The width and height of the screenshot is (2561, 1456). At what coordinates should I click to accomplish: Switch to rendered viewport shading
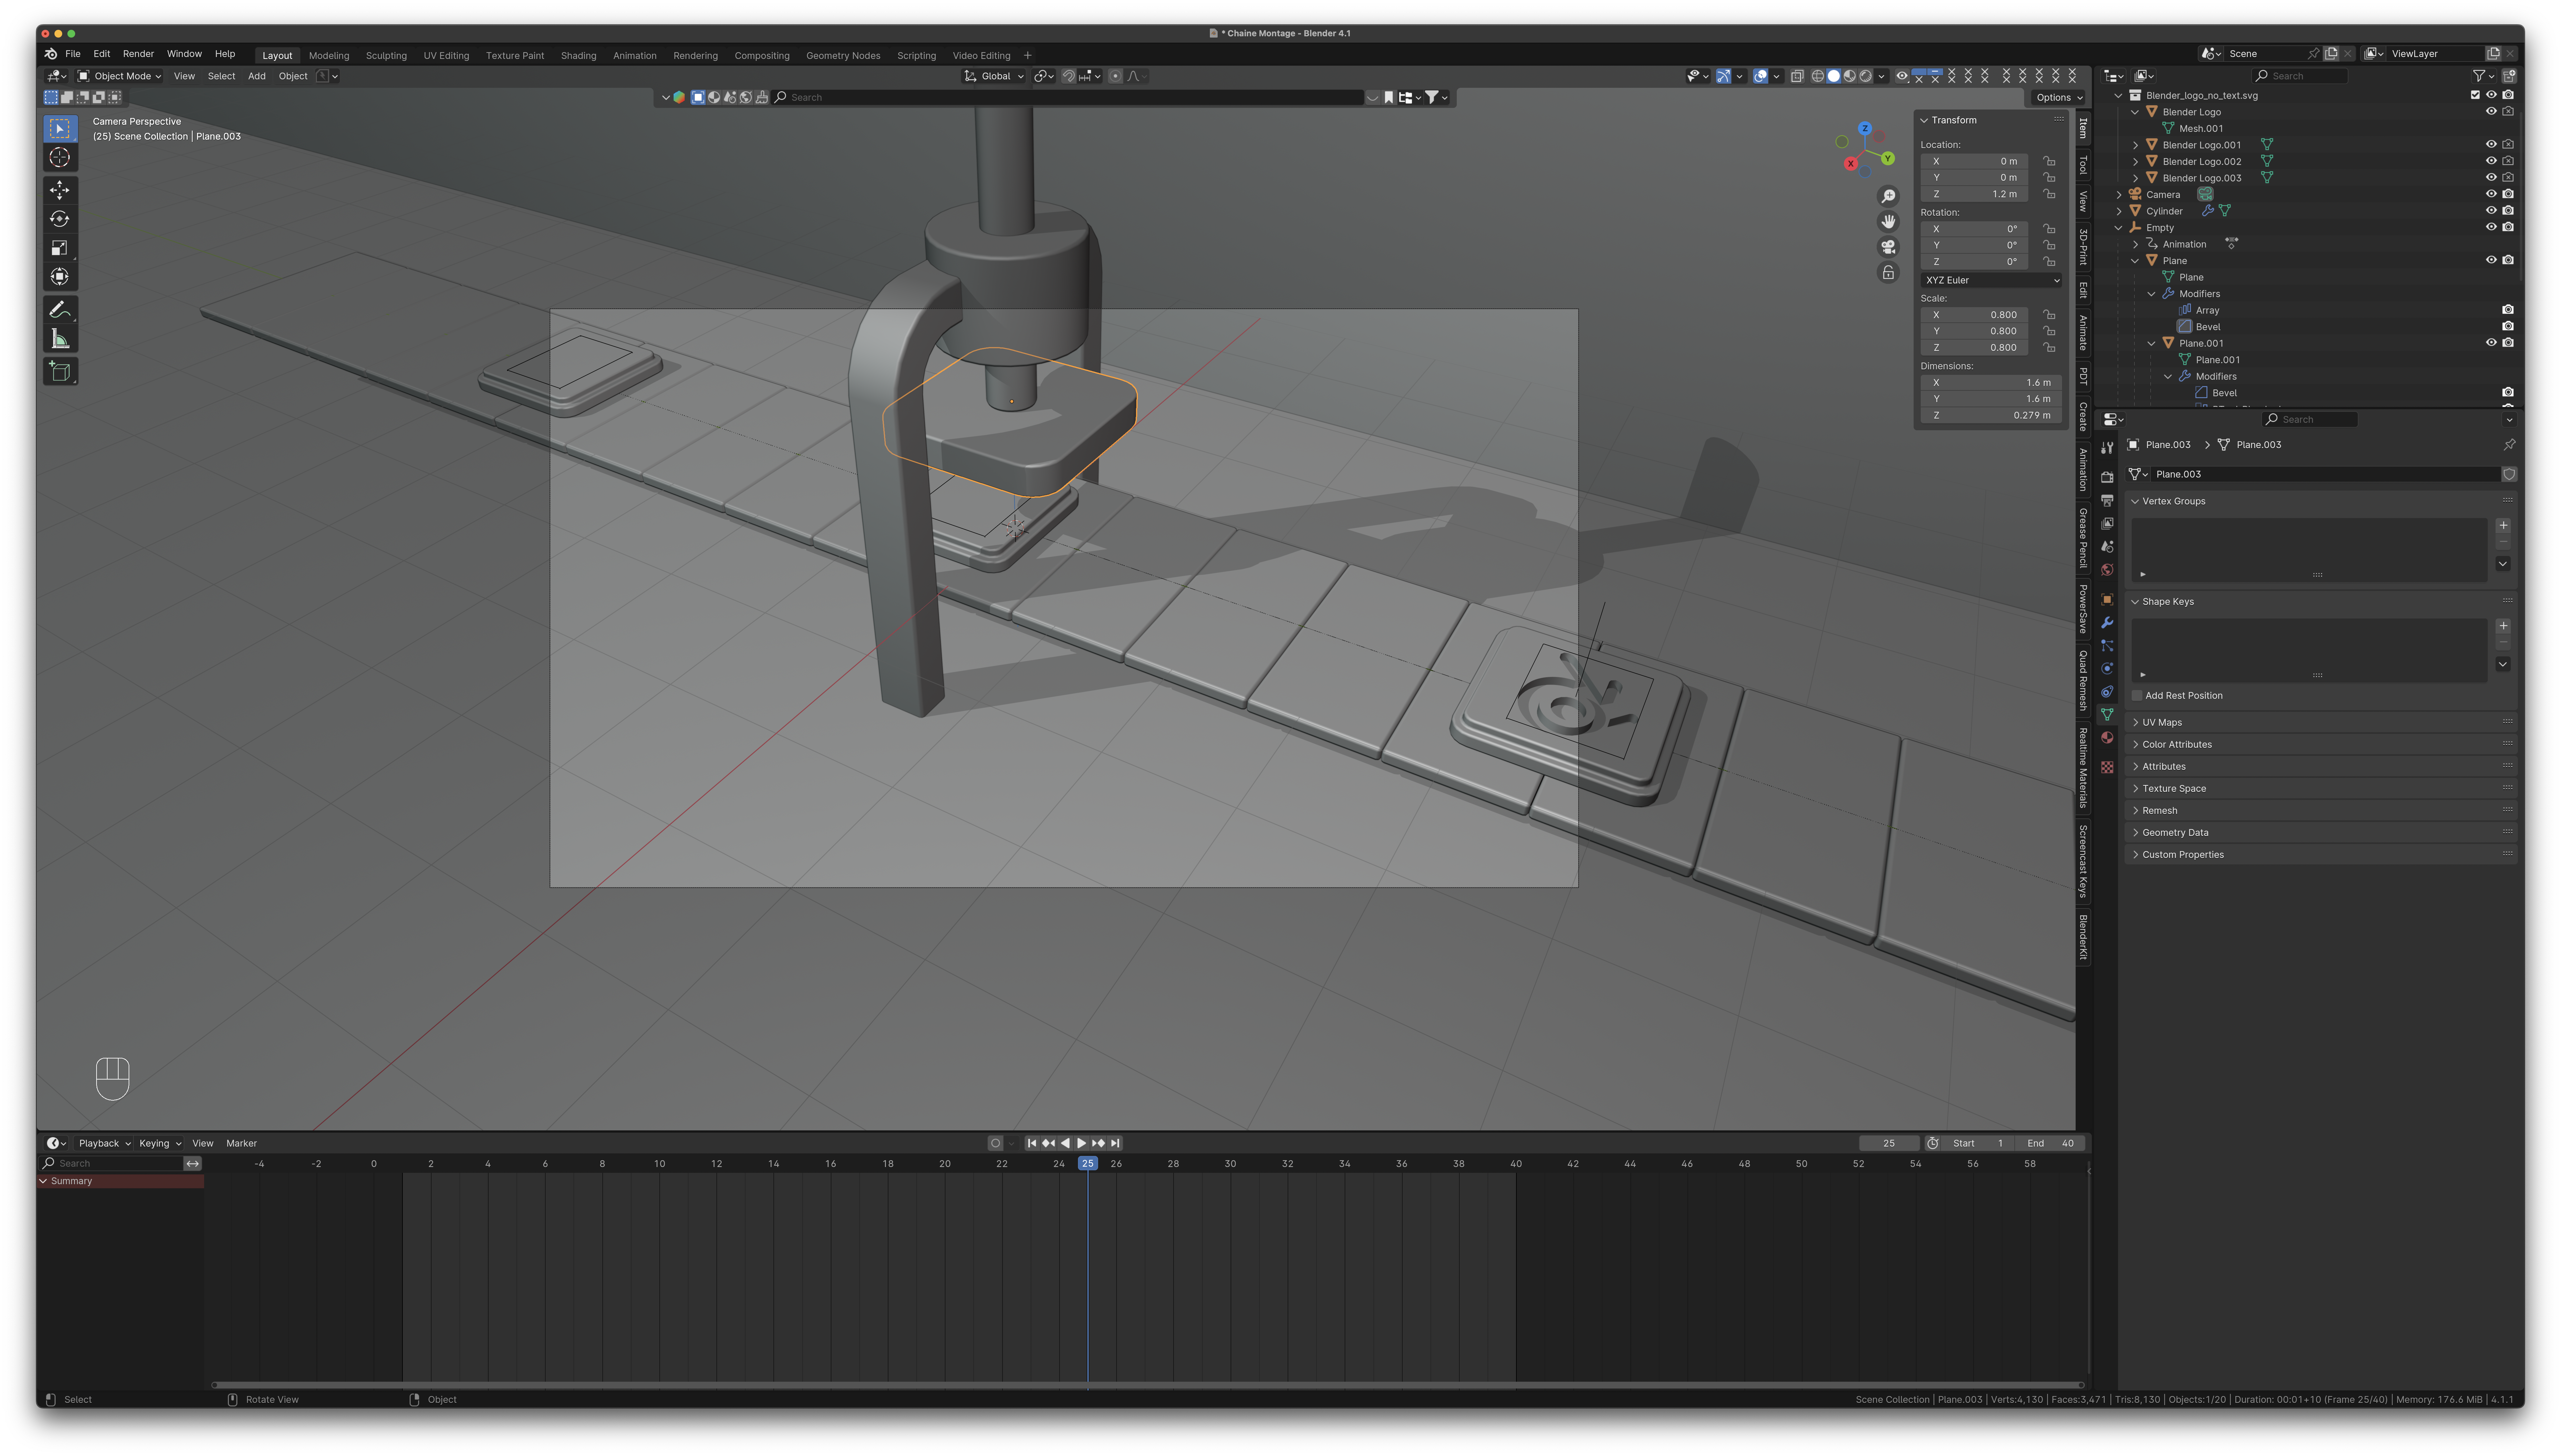coord(1866,76)
